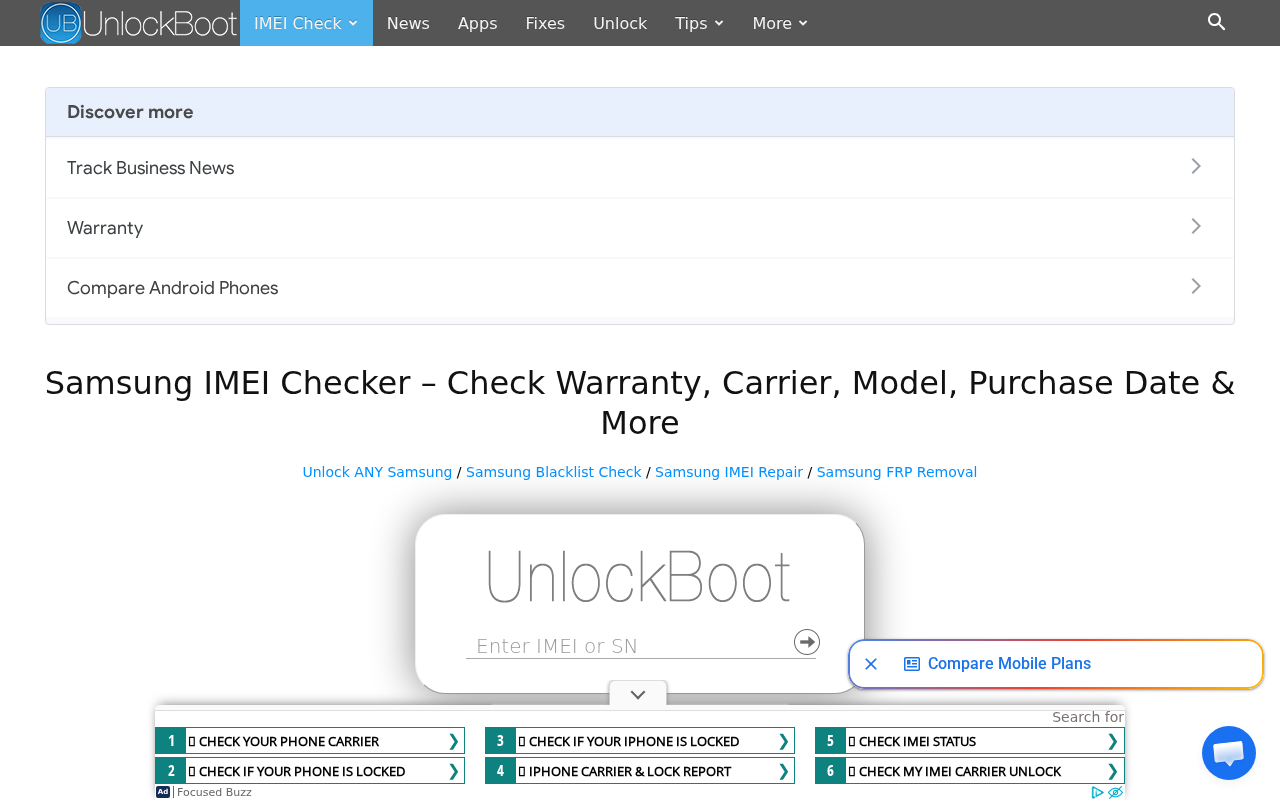Image resolution: width=1280 pixels, height=800 pixels.
Task: Click the ad iPhone Carrier & Lock Report
Action: coord(640,771)
